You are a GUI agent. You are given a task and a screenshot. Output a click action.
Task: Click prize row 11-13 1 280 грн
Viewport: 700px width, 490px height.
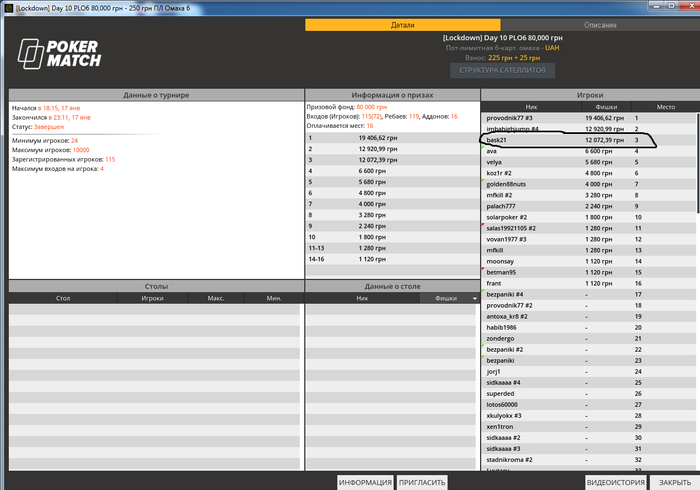tap(392, 248)
